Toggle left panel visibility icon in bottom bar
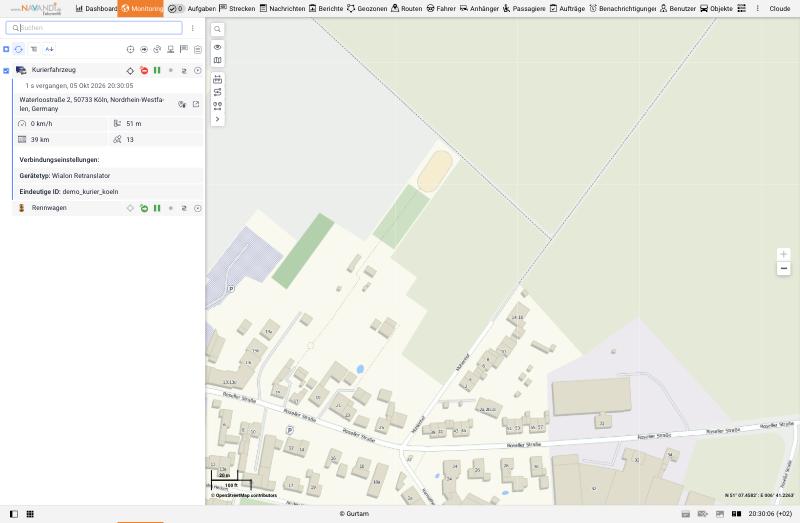This screenshot has width=800, height=523. pyautogui.click(x=14, y=514)
